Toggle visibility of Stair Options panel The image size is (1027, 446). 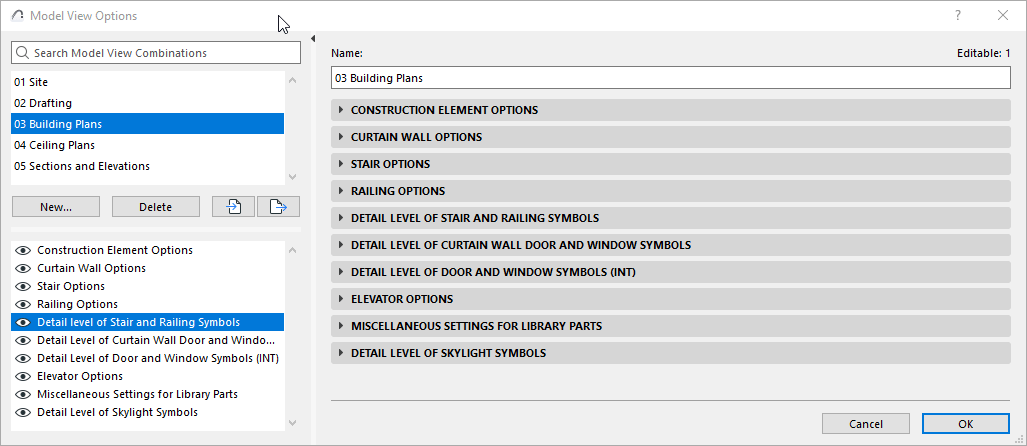pyautogui.click(x=22, y=286)
